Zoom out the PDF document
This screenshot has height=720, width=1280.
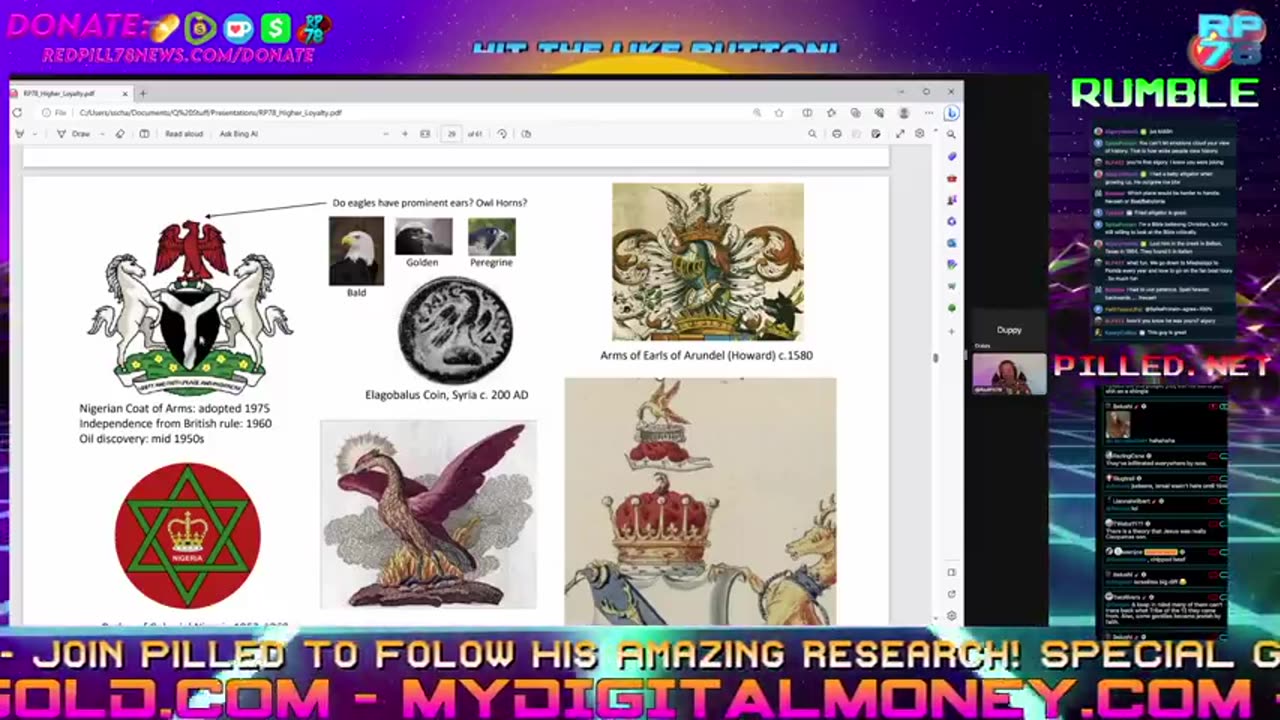click(386, 134)
